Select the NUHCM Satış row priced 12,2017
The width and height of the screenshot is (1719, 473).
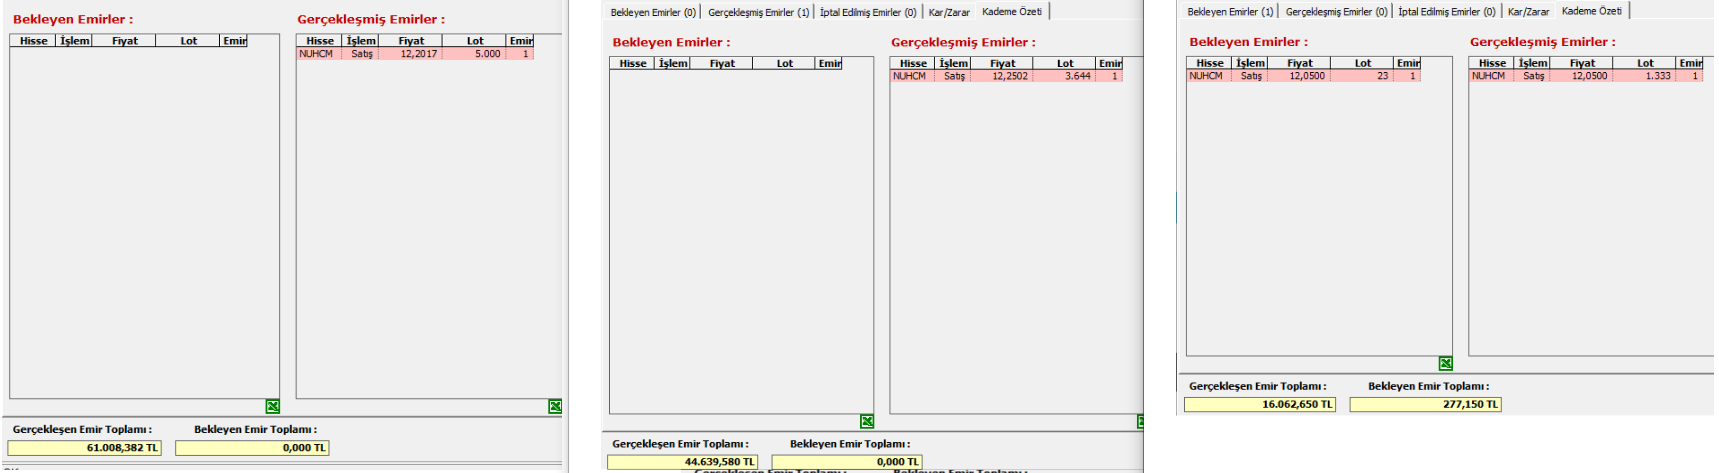415,54
